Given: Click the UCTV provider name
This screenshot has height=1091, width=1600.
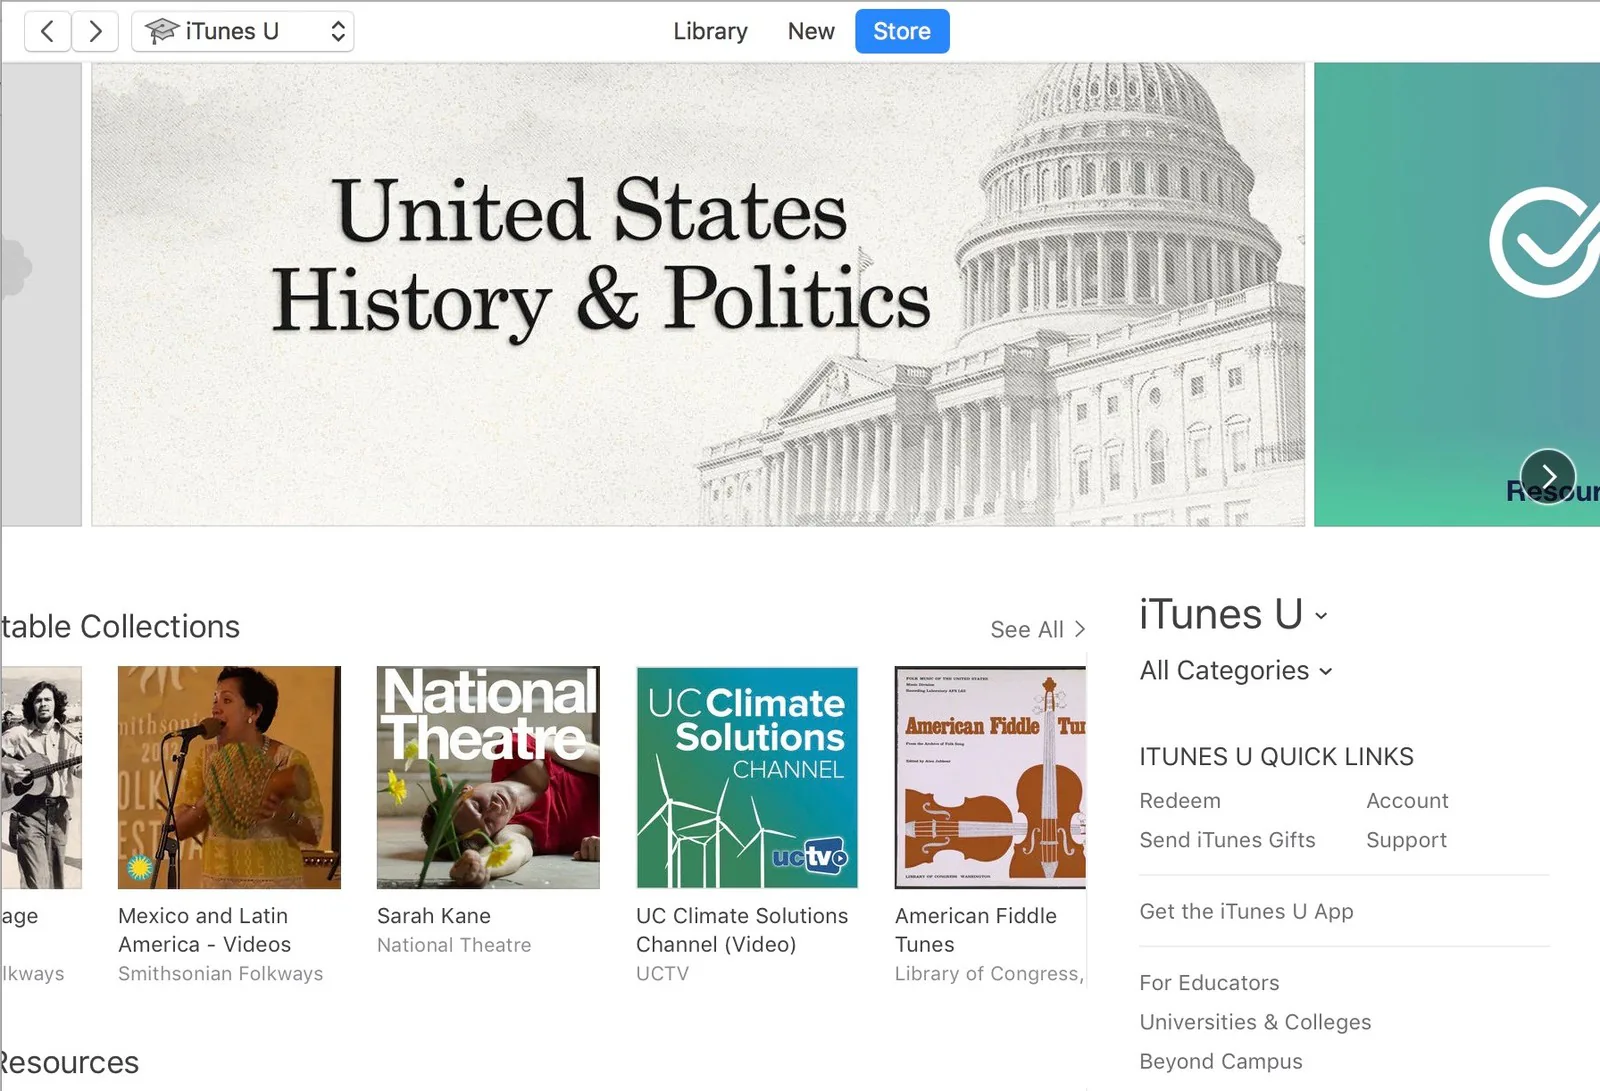Looking at the screenshot, I should click(x=662, y=974).
